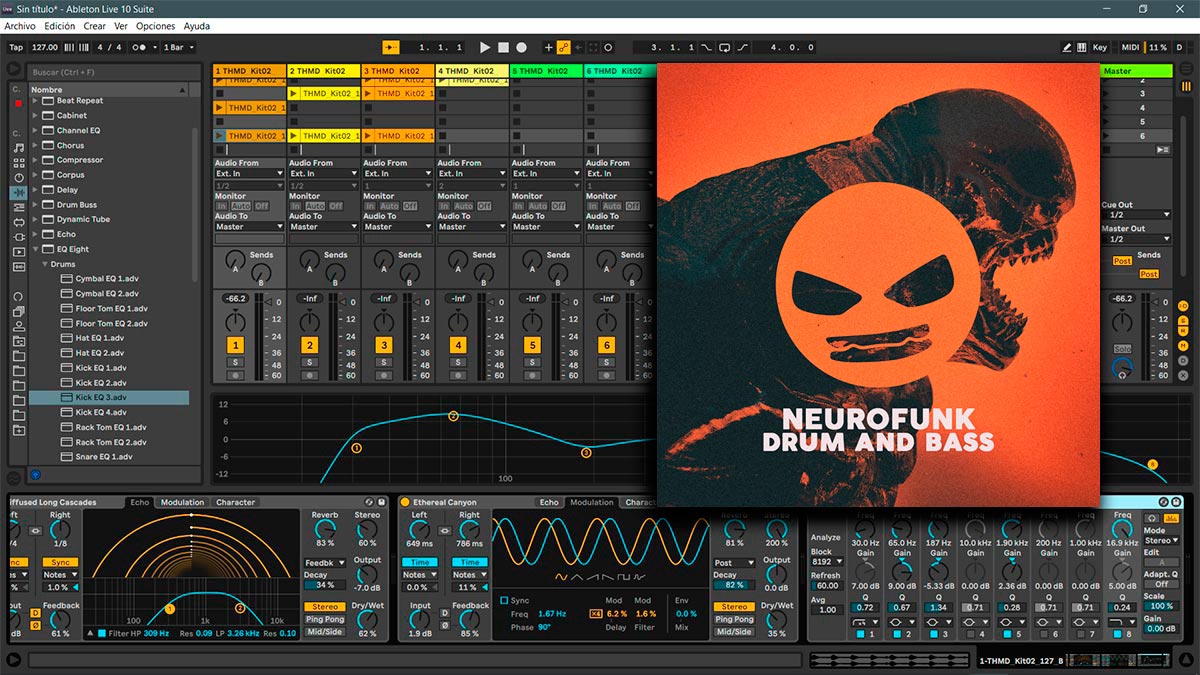This screenshot has width=1200, height=675.
Task: Stop playback with the Stop button
Action: coord(503,47)
